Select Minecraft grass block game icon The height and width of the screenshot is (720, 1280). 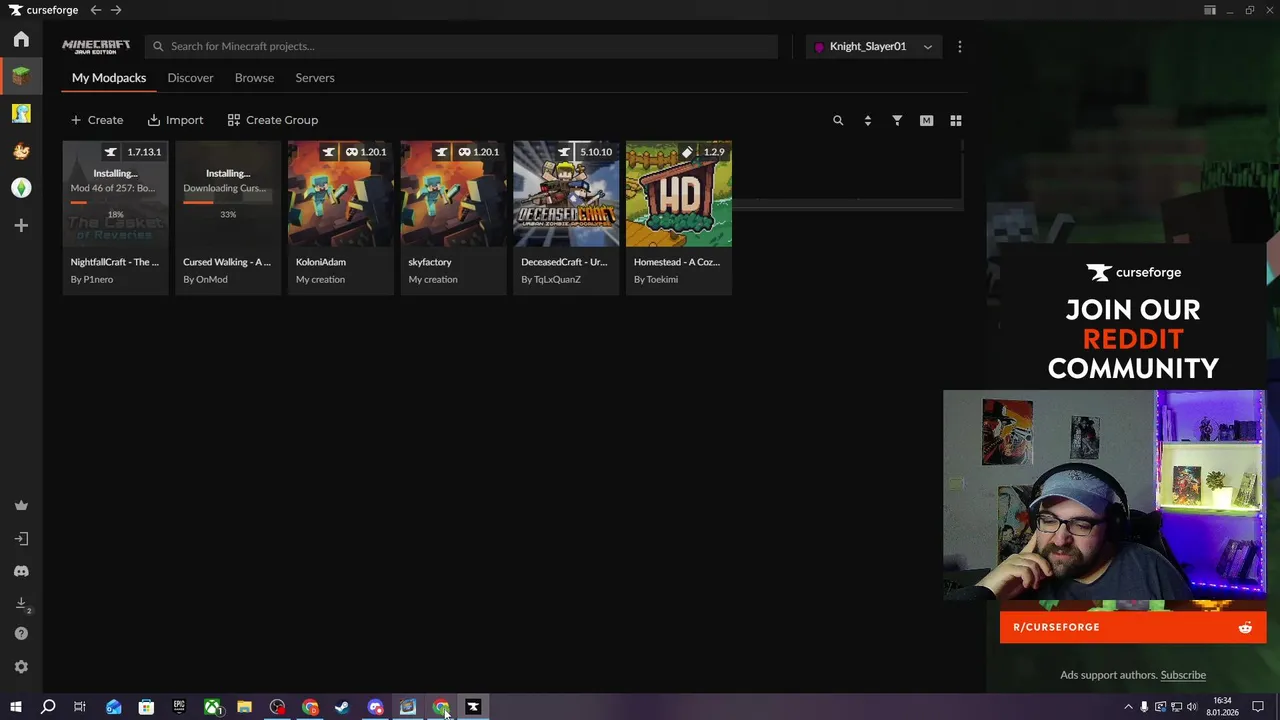[21, 76]
